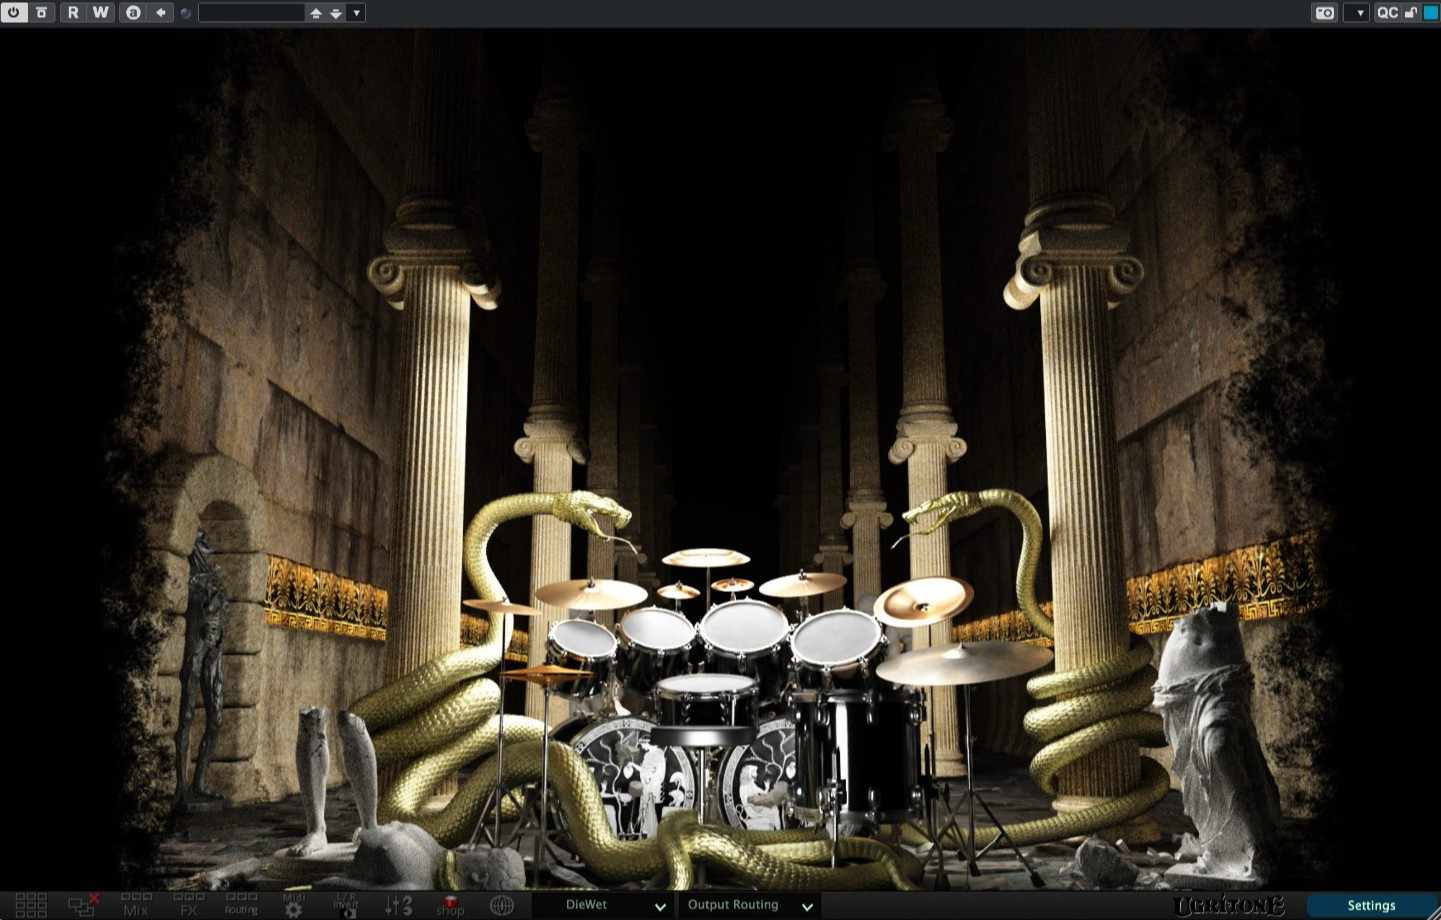Click the blue color swatch at top right
1441x920 pixels.
1431,13
